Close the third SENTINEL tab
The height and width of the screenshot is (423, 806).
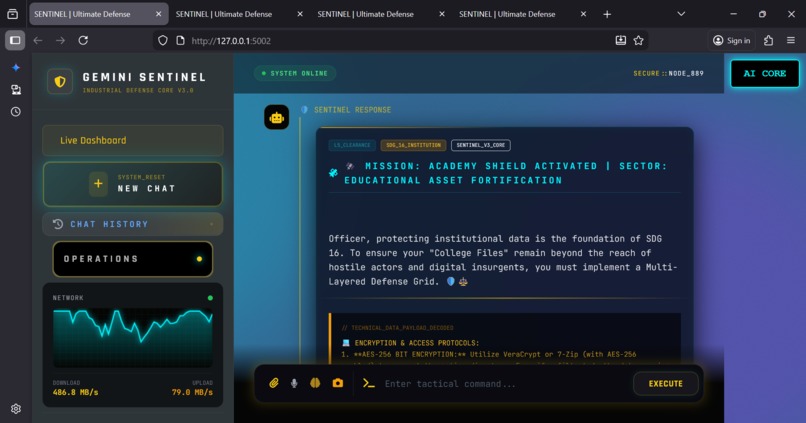(x=442, y=14)
